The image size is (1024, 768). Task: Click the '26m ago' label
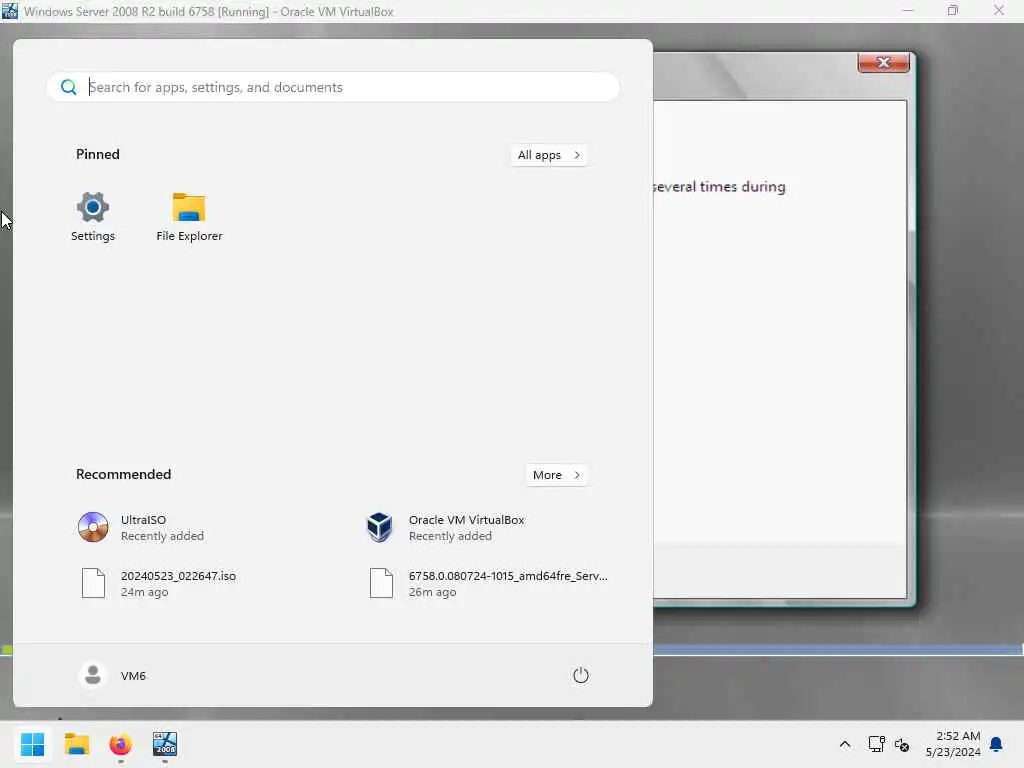point(432,592)
